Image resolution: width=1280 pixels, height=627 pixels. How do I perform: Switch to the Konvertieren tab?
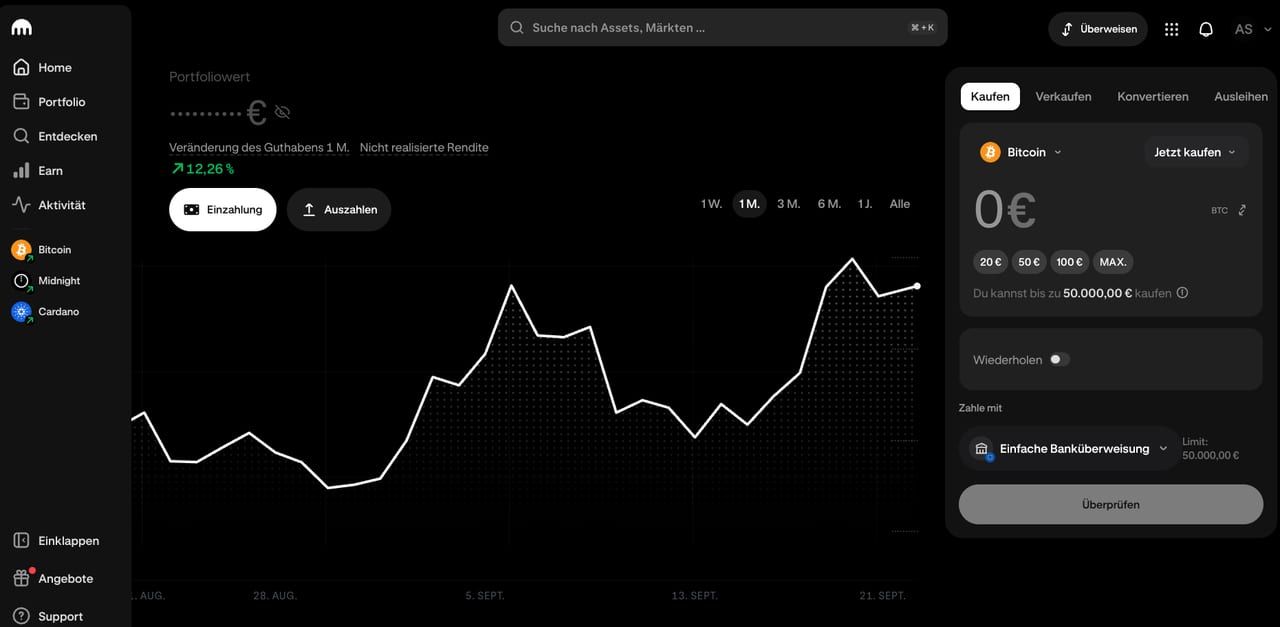point(1153,96)
